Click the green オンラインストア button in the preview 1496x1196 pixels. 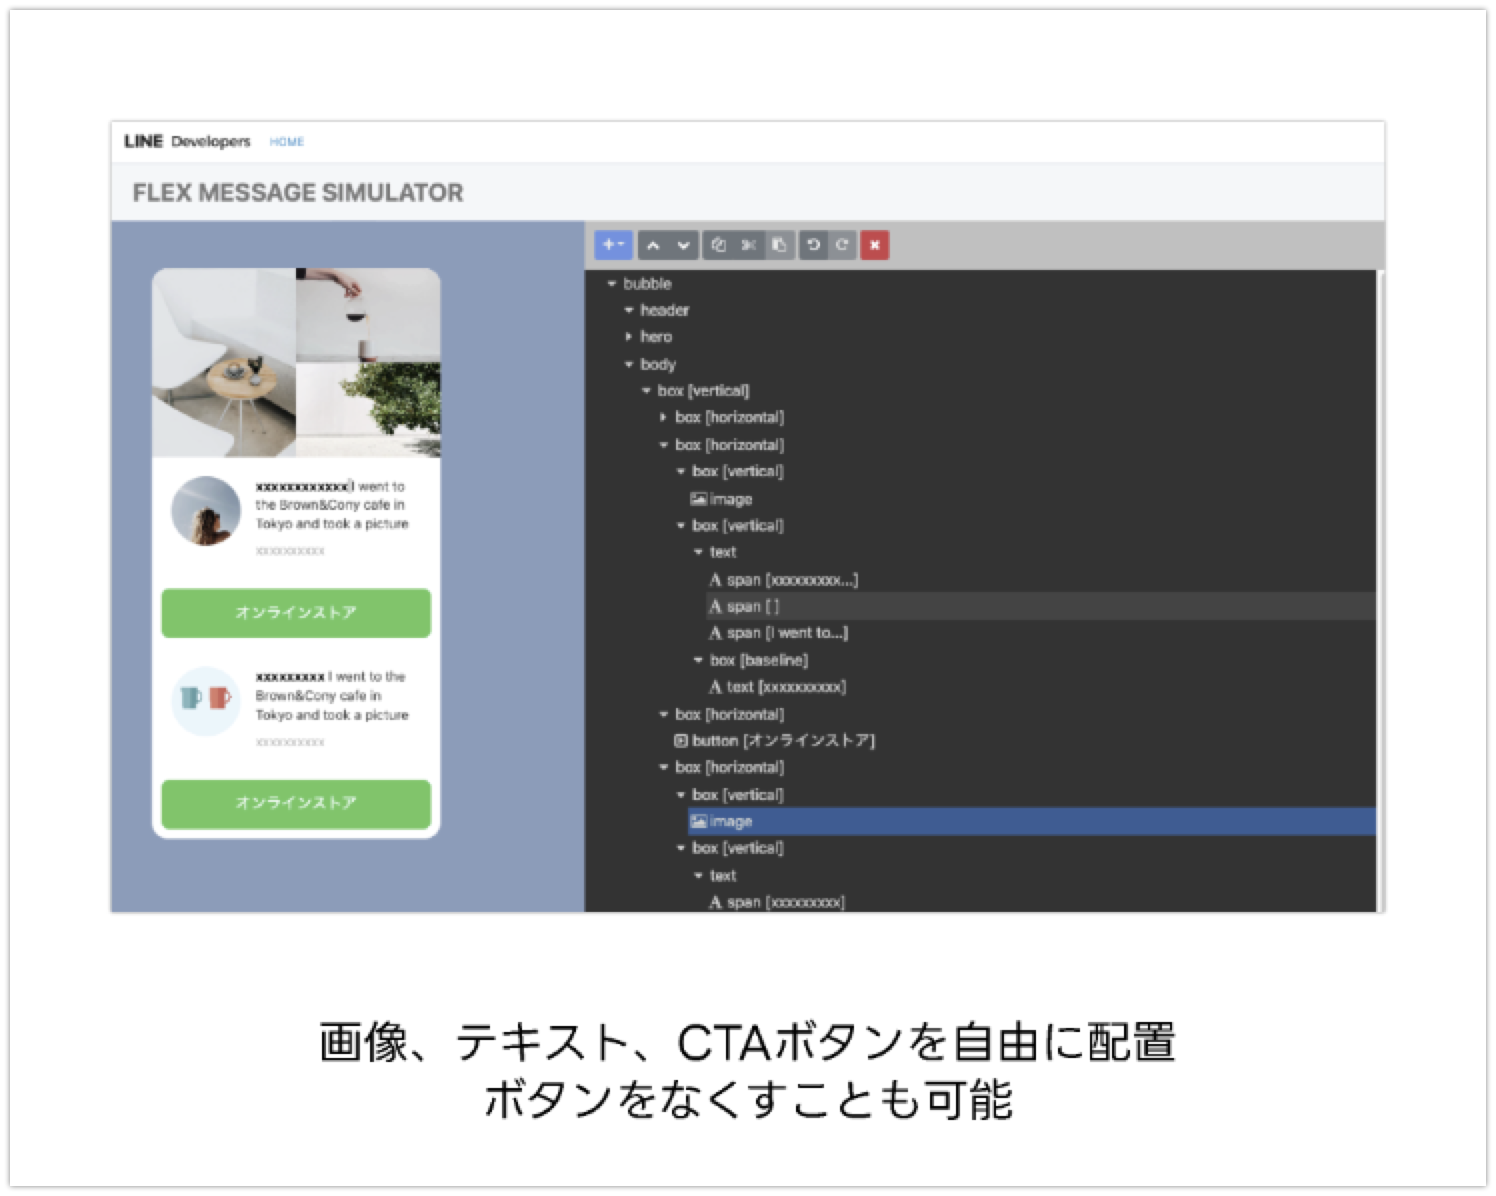(x=295, y=613)
